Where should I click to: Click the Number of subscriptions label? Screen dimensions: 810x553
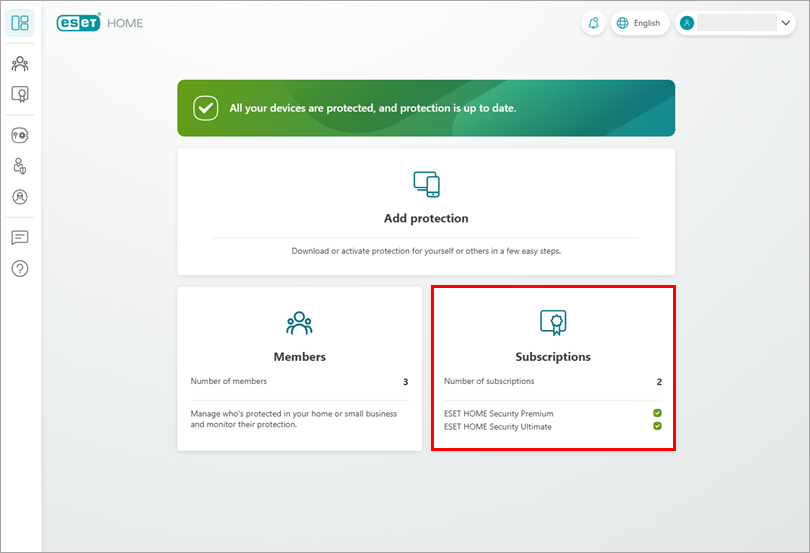click(x=489, y=381)
